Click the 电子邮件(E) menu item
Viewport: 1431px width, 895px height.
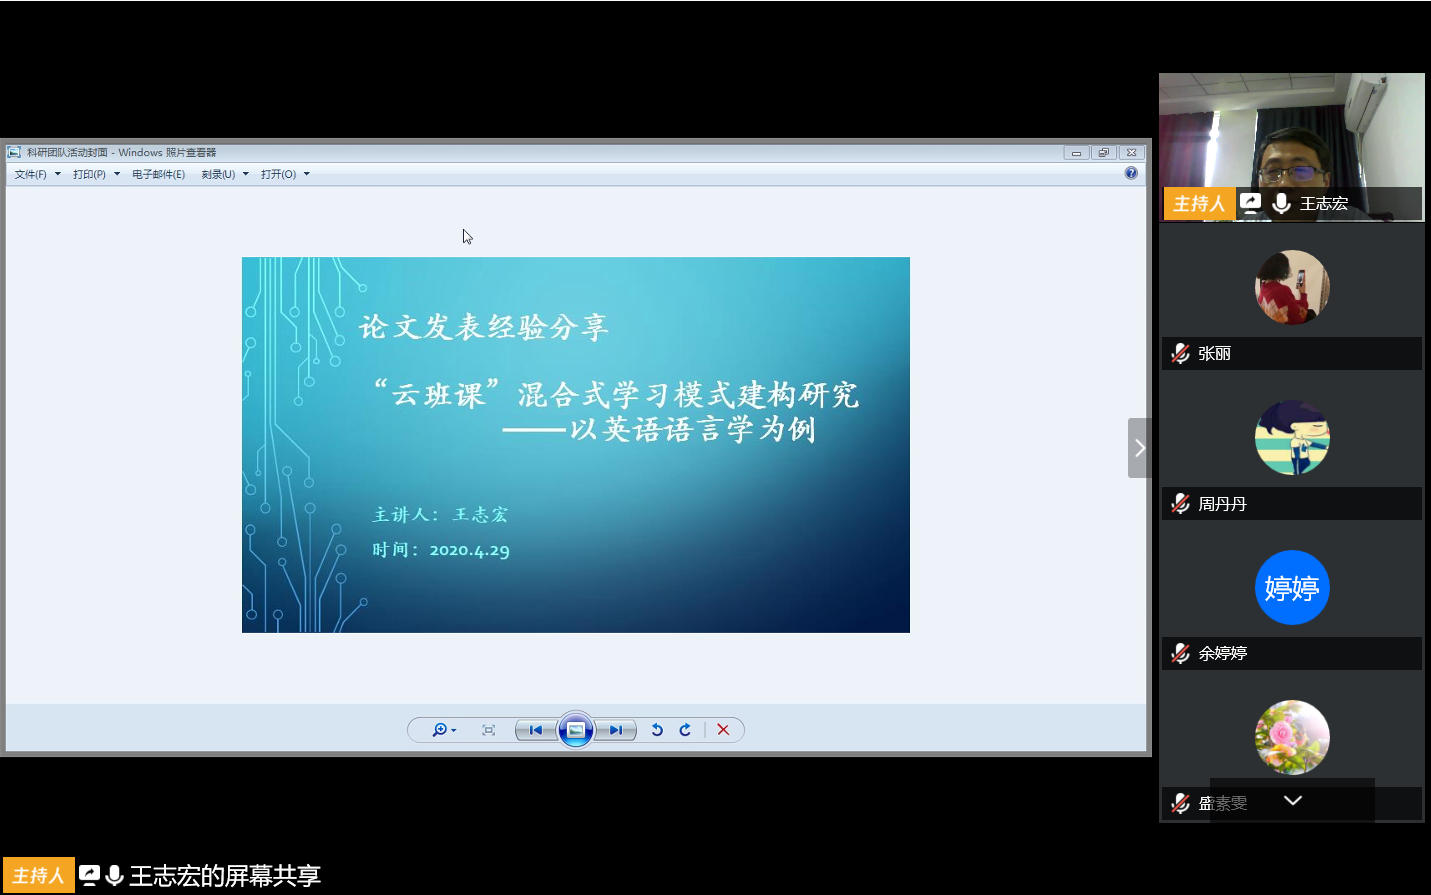tap(158, 174)
